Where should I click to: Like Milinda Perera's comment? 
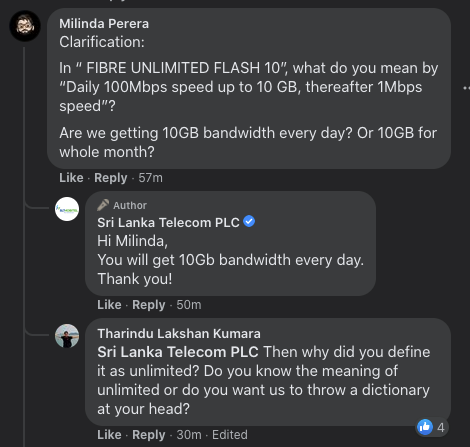71,178
